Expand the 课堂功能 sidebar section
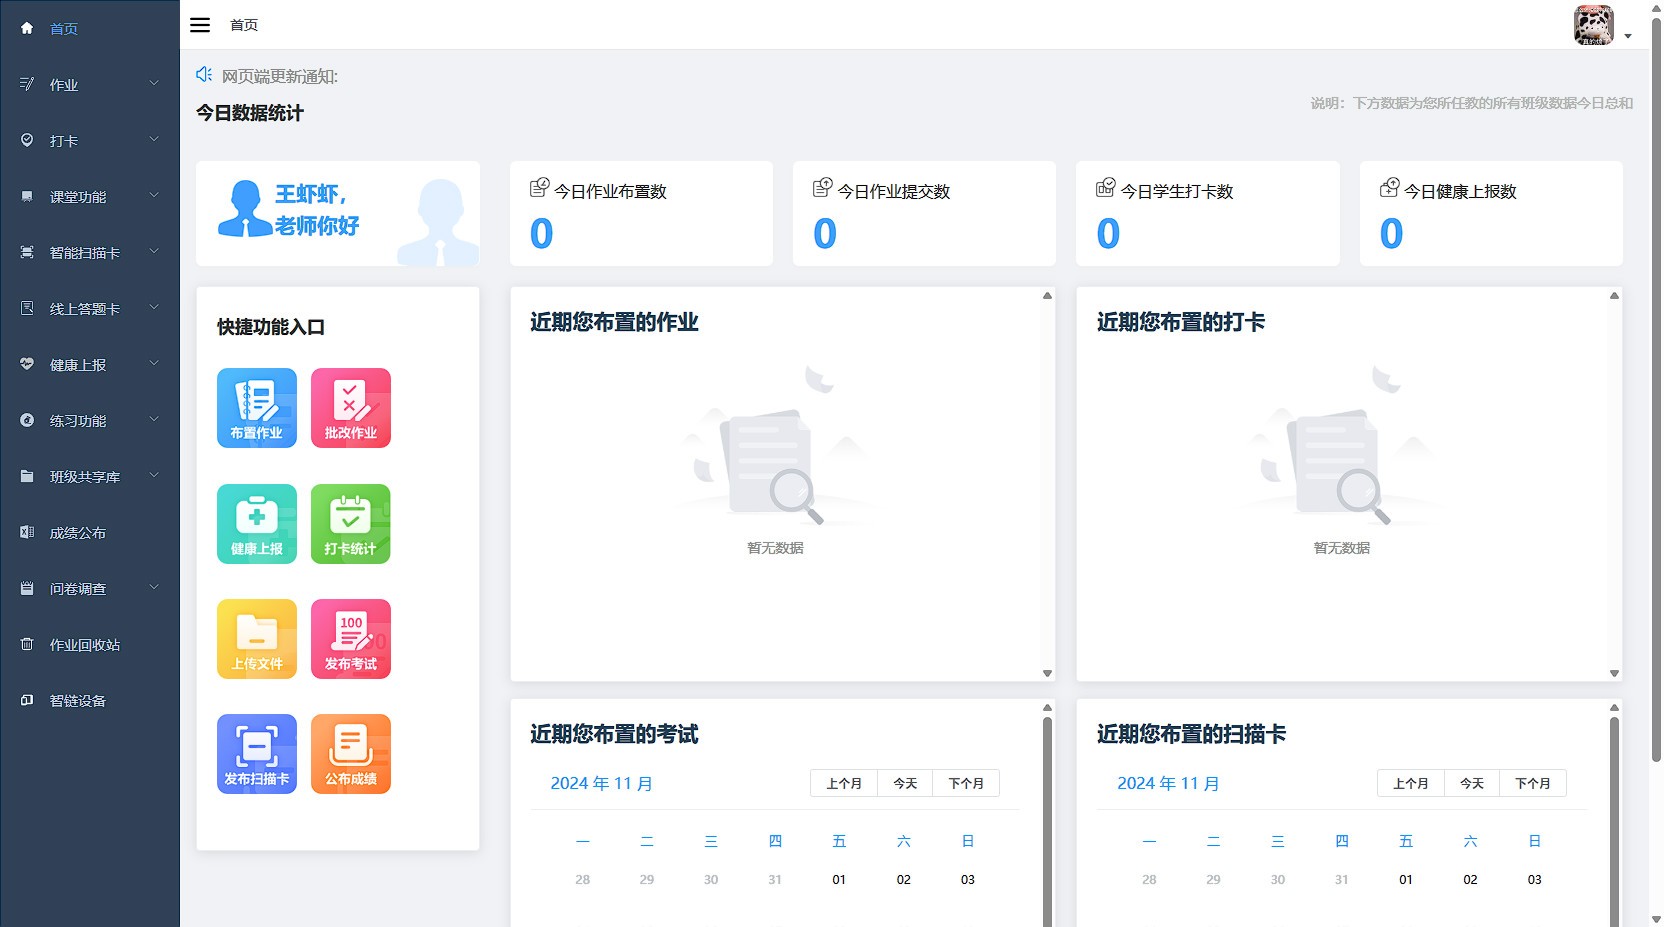 (x=76, y=196)
